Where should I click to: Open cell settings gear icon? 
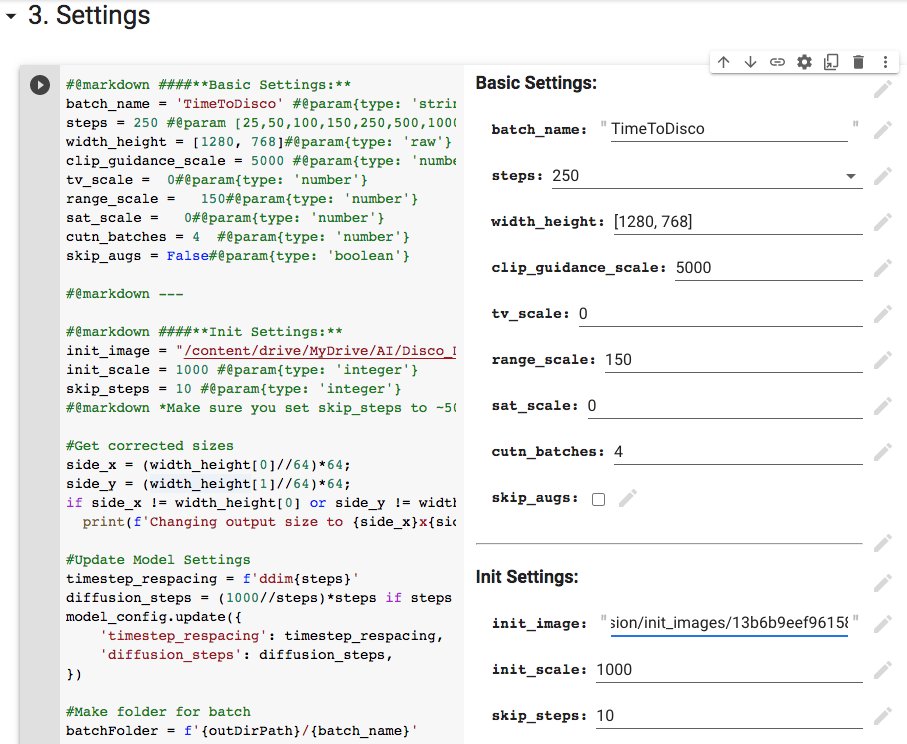coord(804,62)
